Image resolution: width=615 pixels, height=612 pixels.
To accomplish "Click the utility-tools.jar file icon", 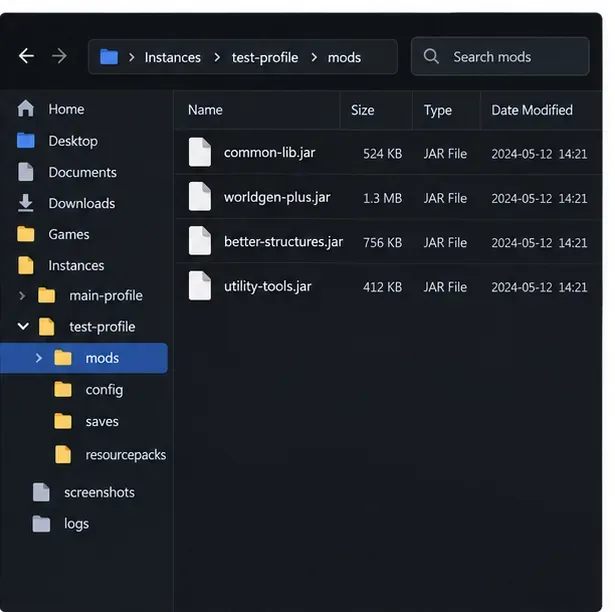I will pyautogui.click(x=200, y=285).
